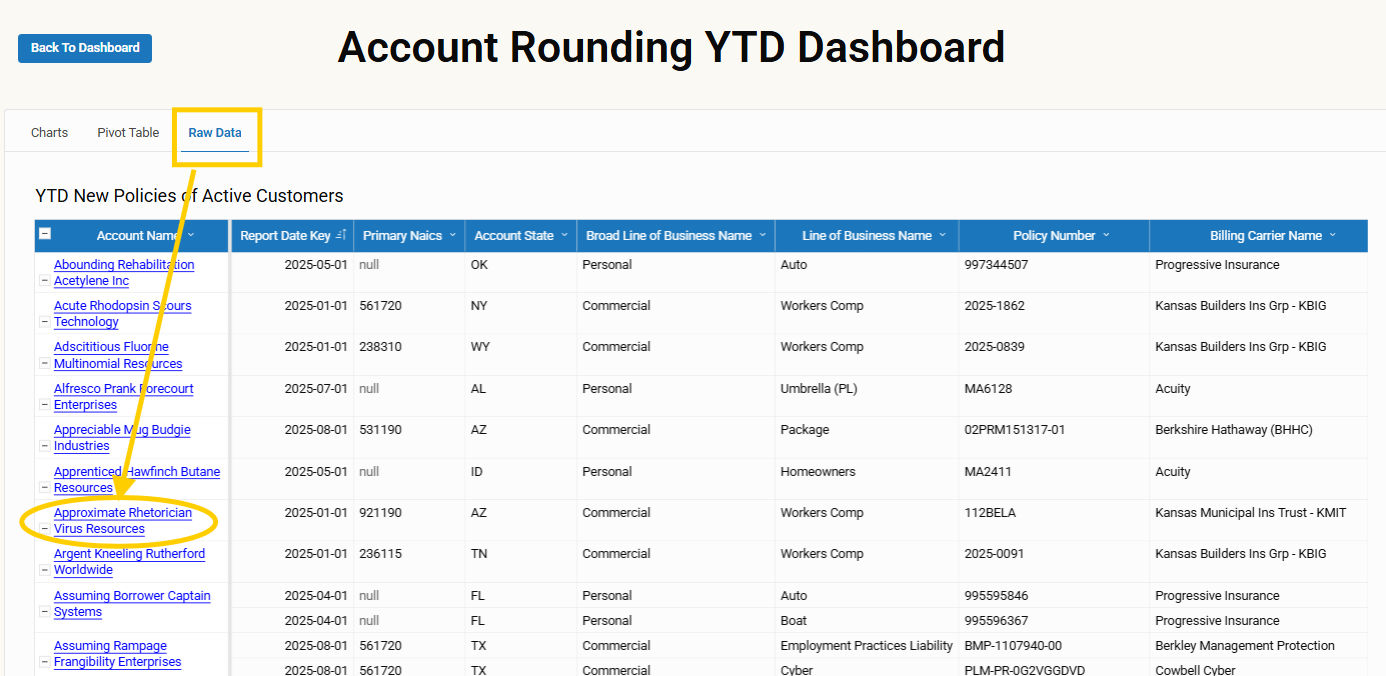Image resolution: width=1386 pixels, height=676 pixels.
Task: Collapse the Assuming Borrower Captain Systems row
Action: click(44, 612)
